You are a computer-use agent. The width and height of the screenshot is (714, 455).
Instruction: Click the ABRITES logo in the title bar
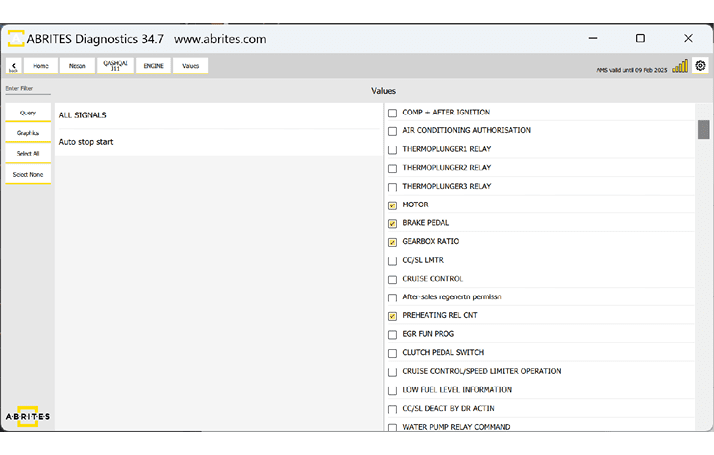tap(16, 39)
